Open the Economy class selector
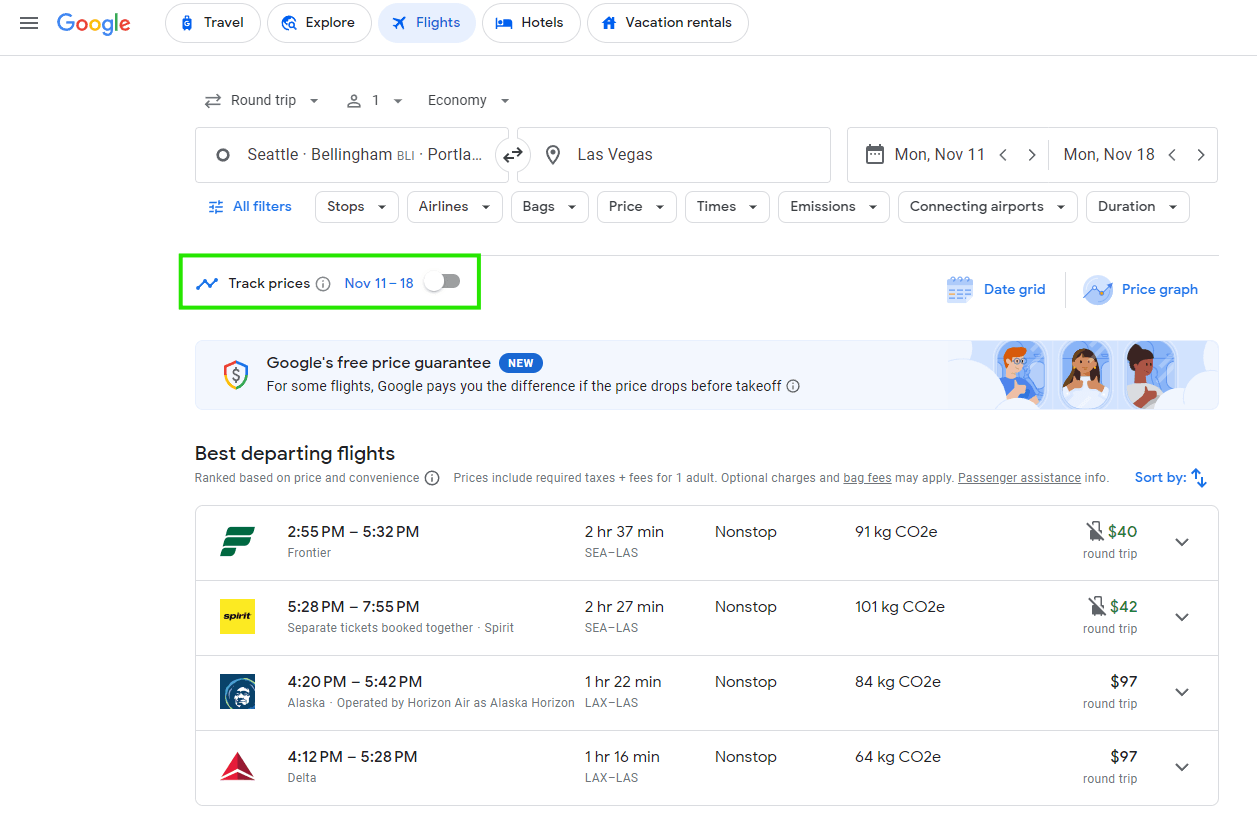The width and height of the screenshot is (1257, 825). (467, 100)
